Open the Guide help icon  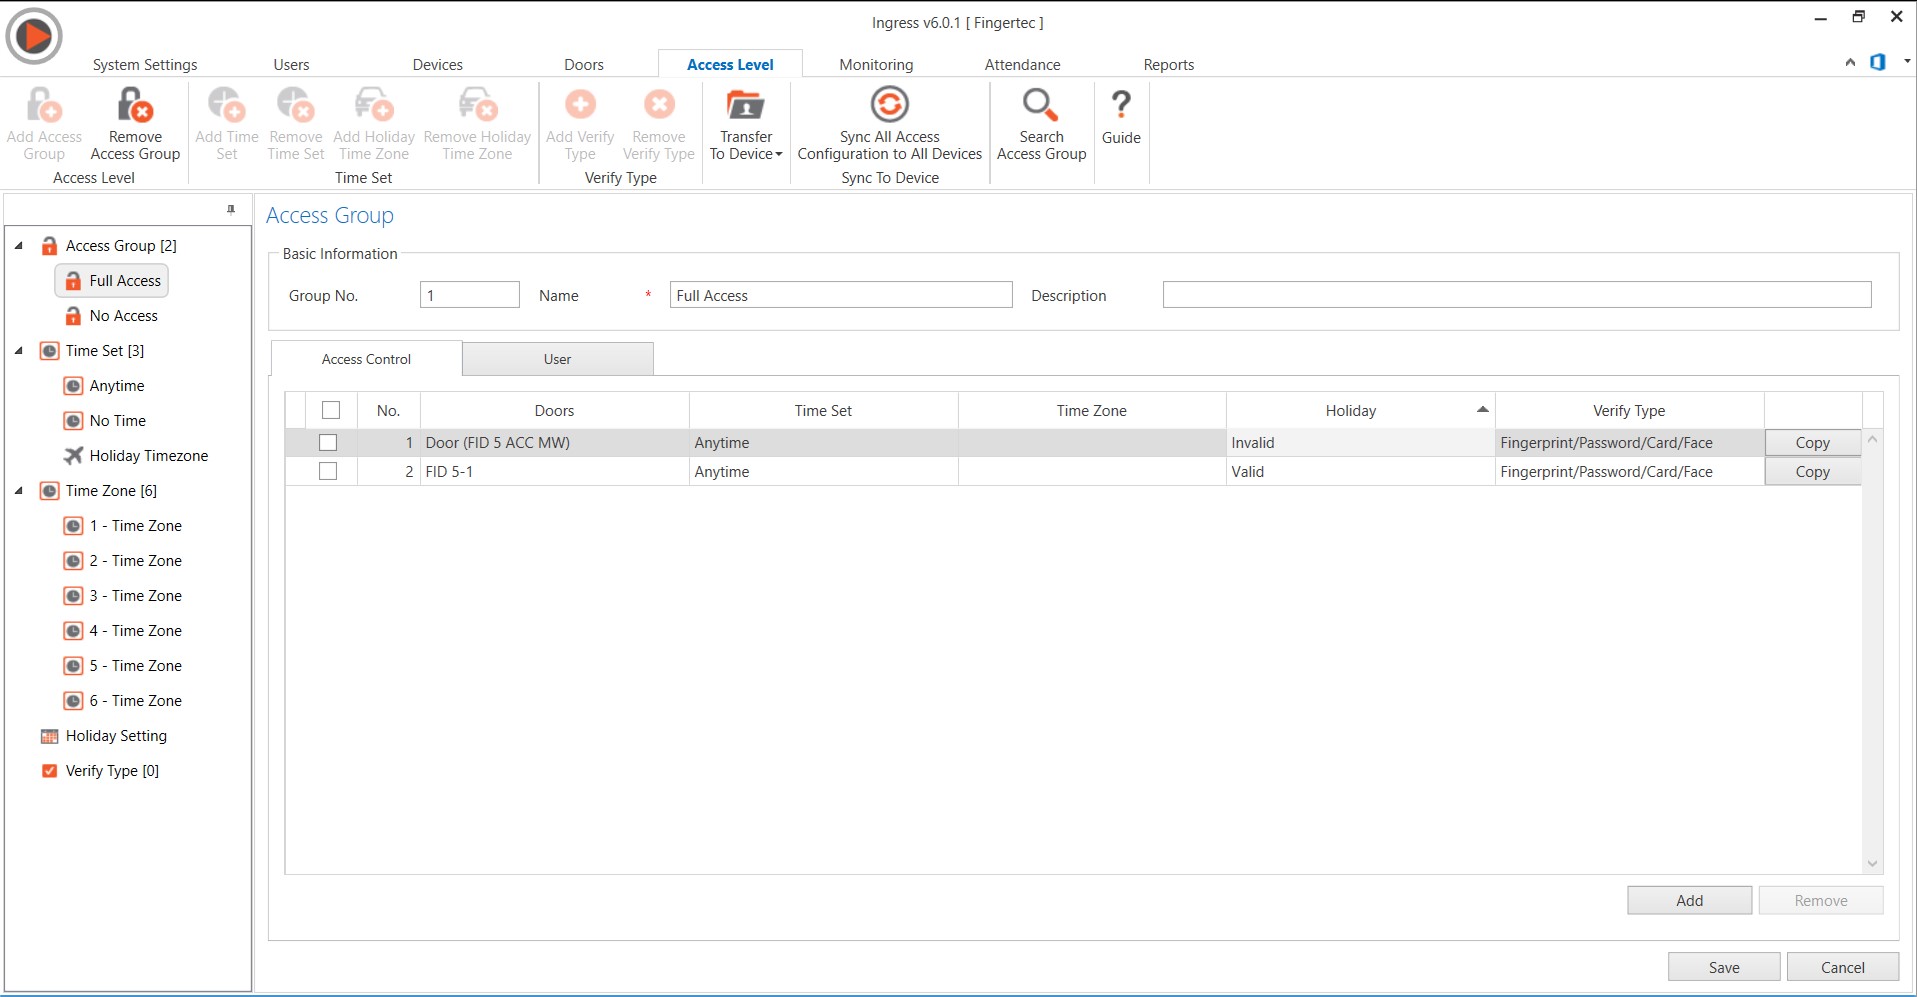click(x=1120, y=105)
